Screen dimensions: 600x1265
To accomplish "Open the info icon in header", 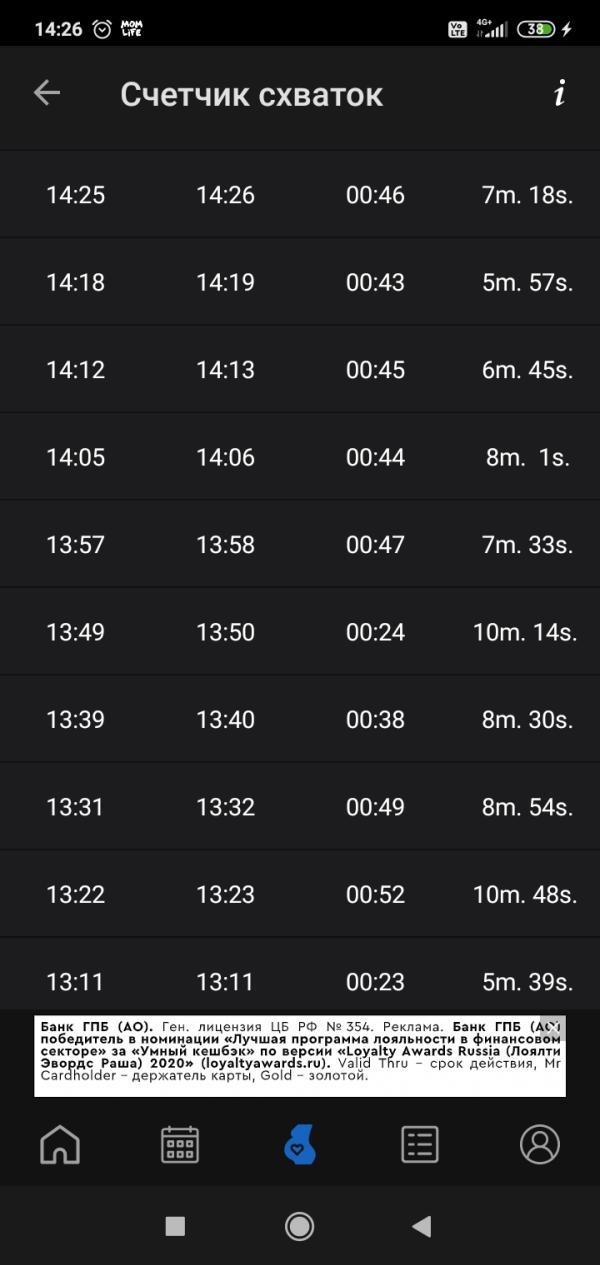I will click(x=560, y=93).
